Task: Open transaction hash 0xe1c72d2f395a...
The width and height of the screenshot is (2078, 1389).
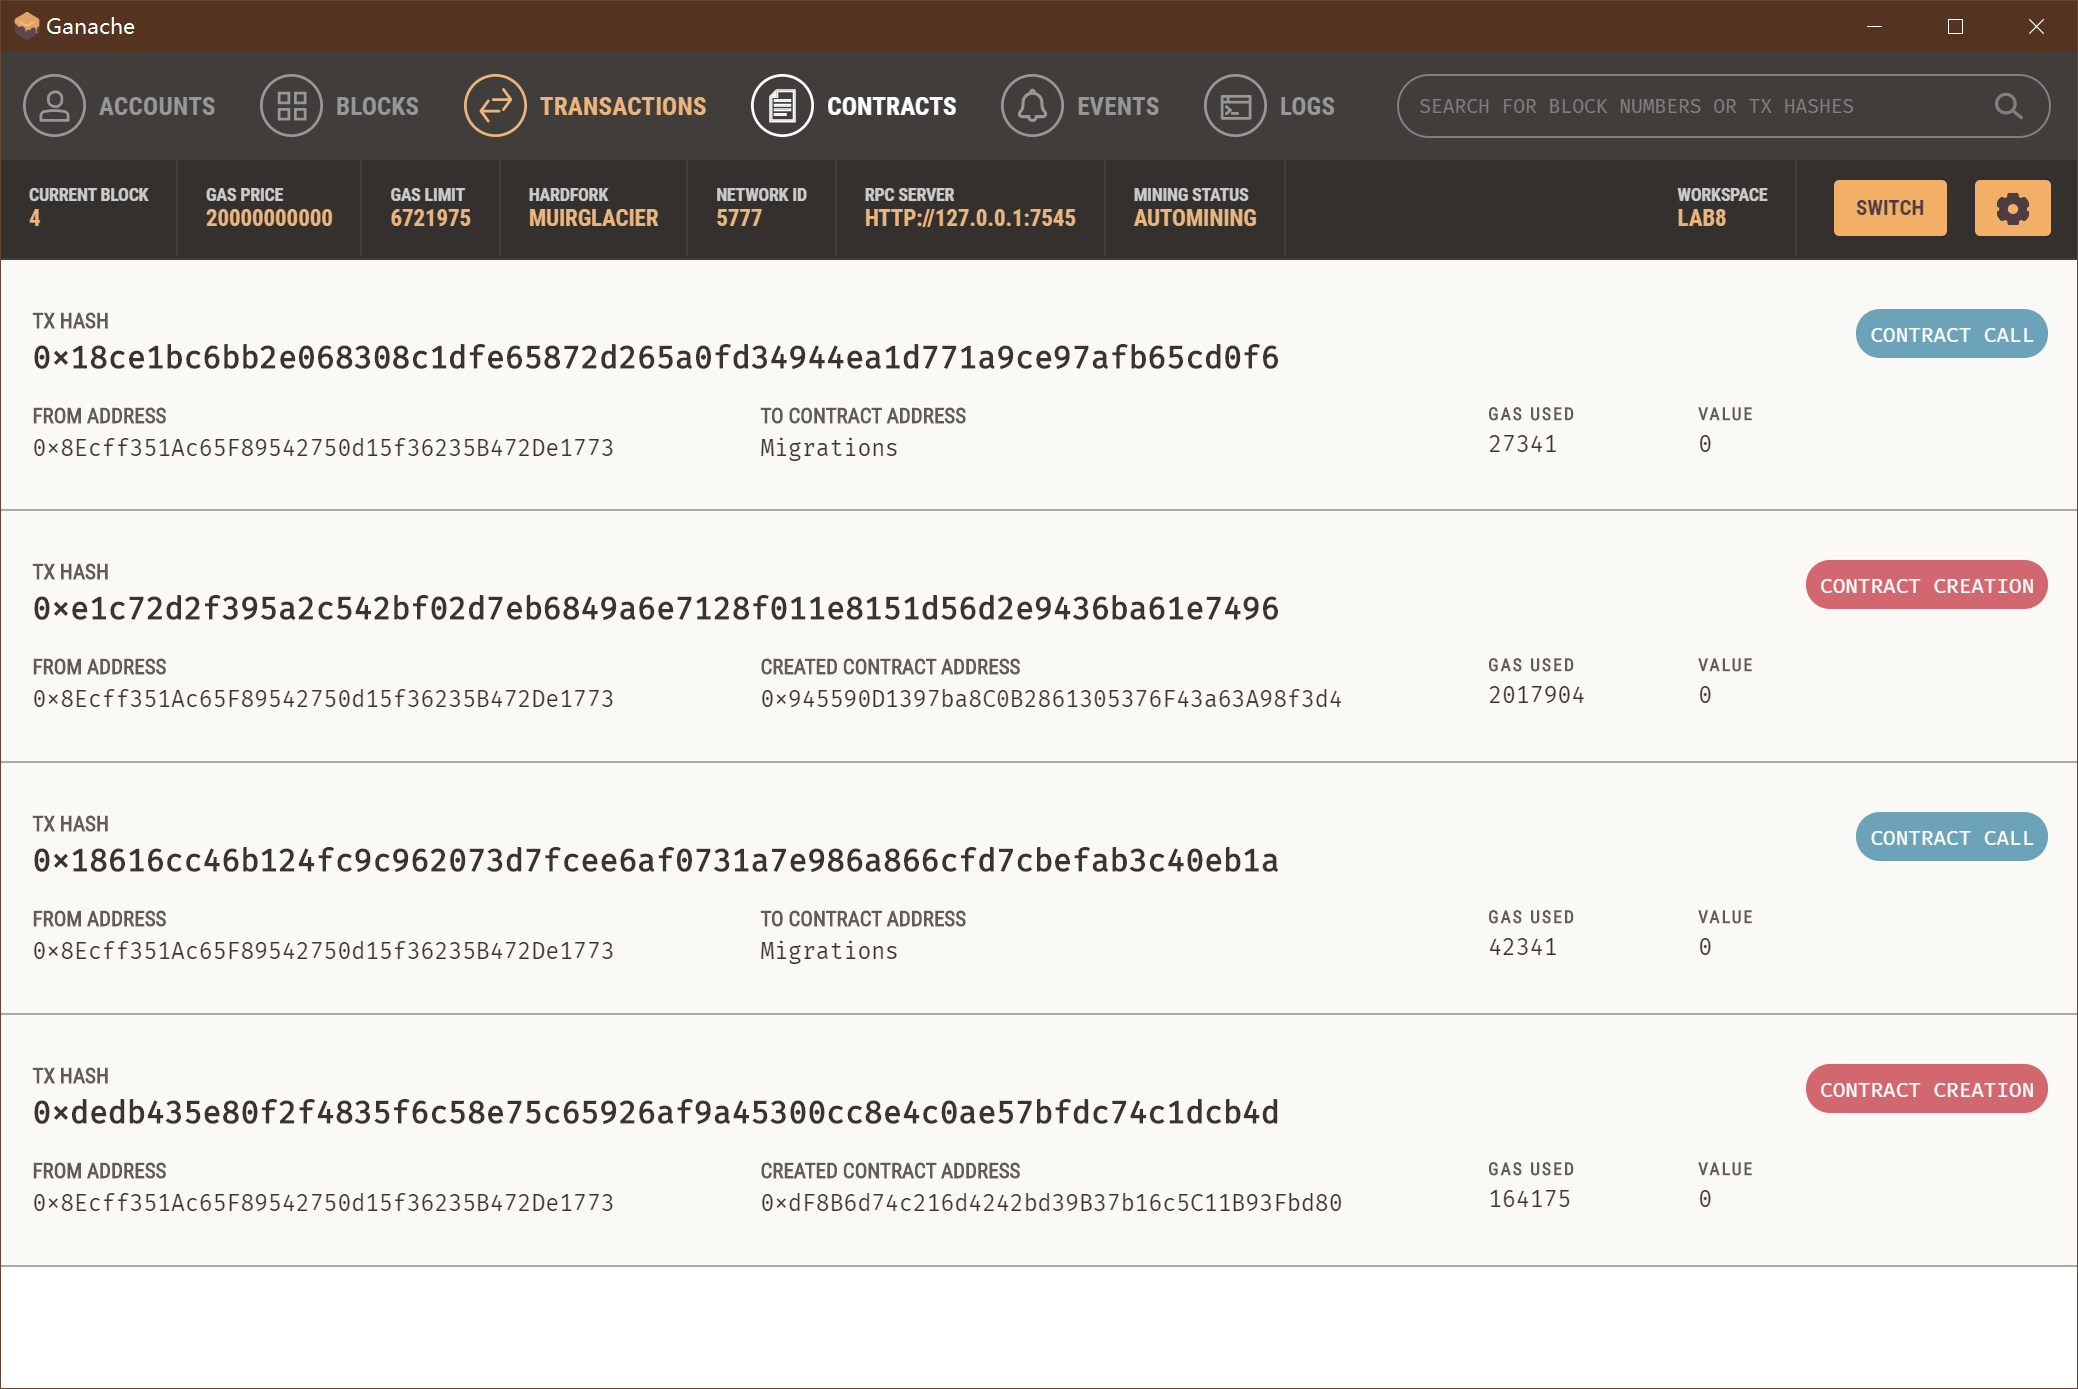Action: coord(656,609)
